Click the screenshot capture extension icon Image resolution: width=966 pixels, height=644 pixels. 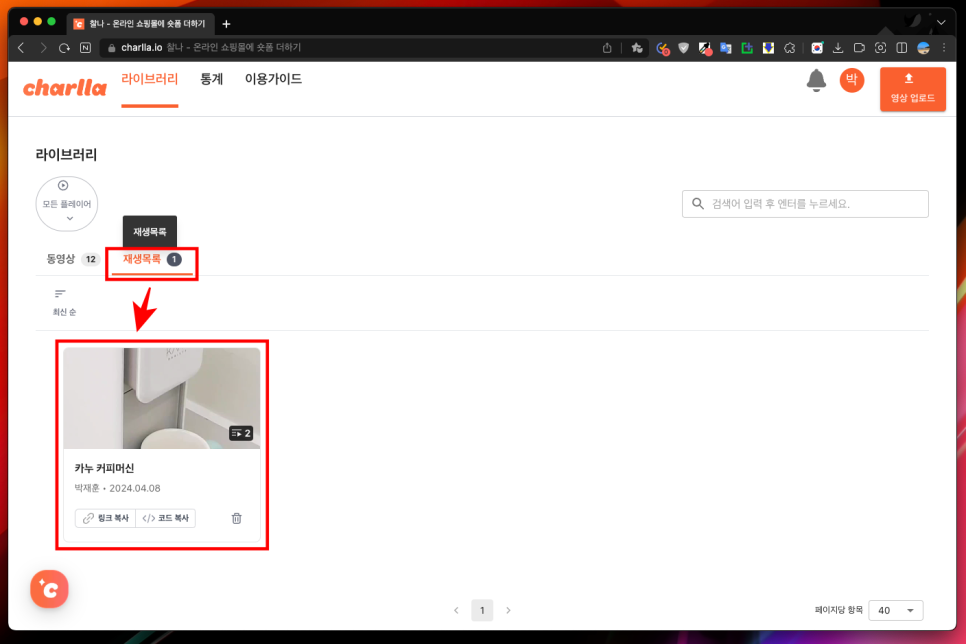(880, 48)
